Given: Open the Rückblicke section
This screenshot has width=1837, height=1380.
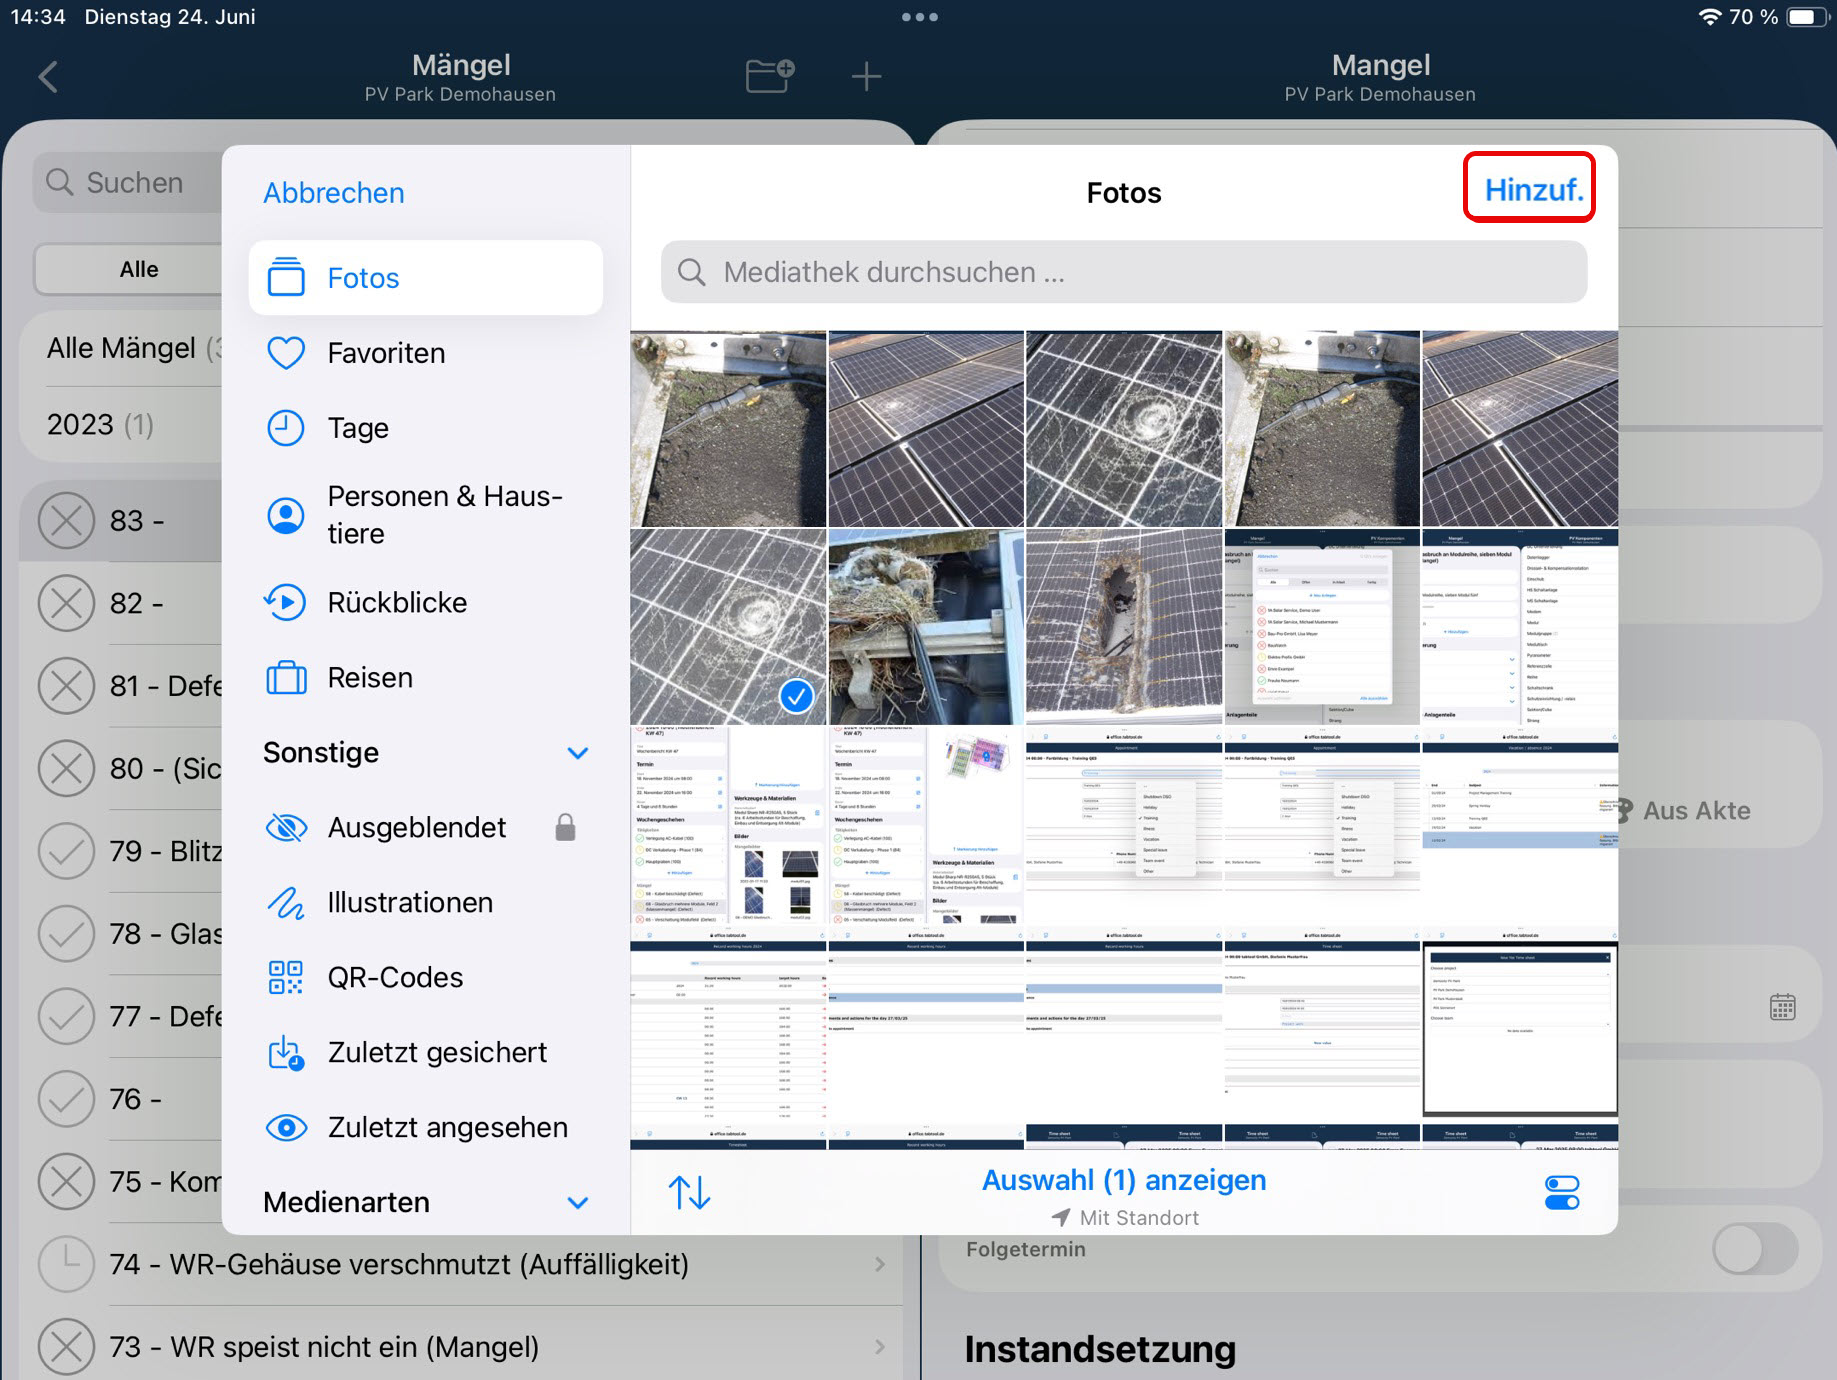Looking at the screenshot, I should coord(426,602).
